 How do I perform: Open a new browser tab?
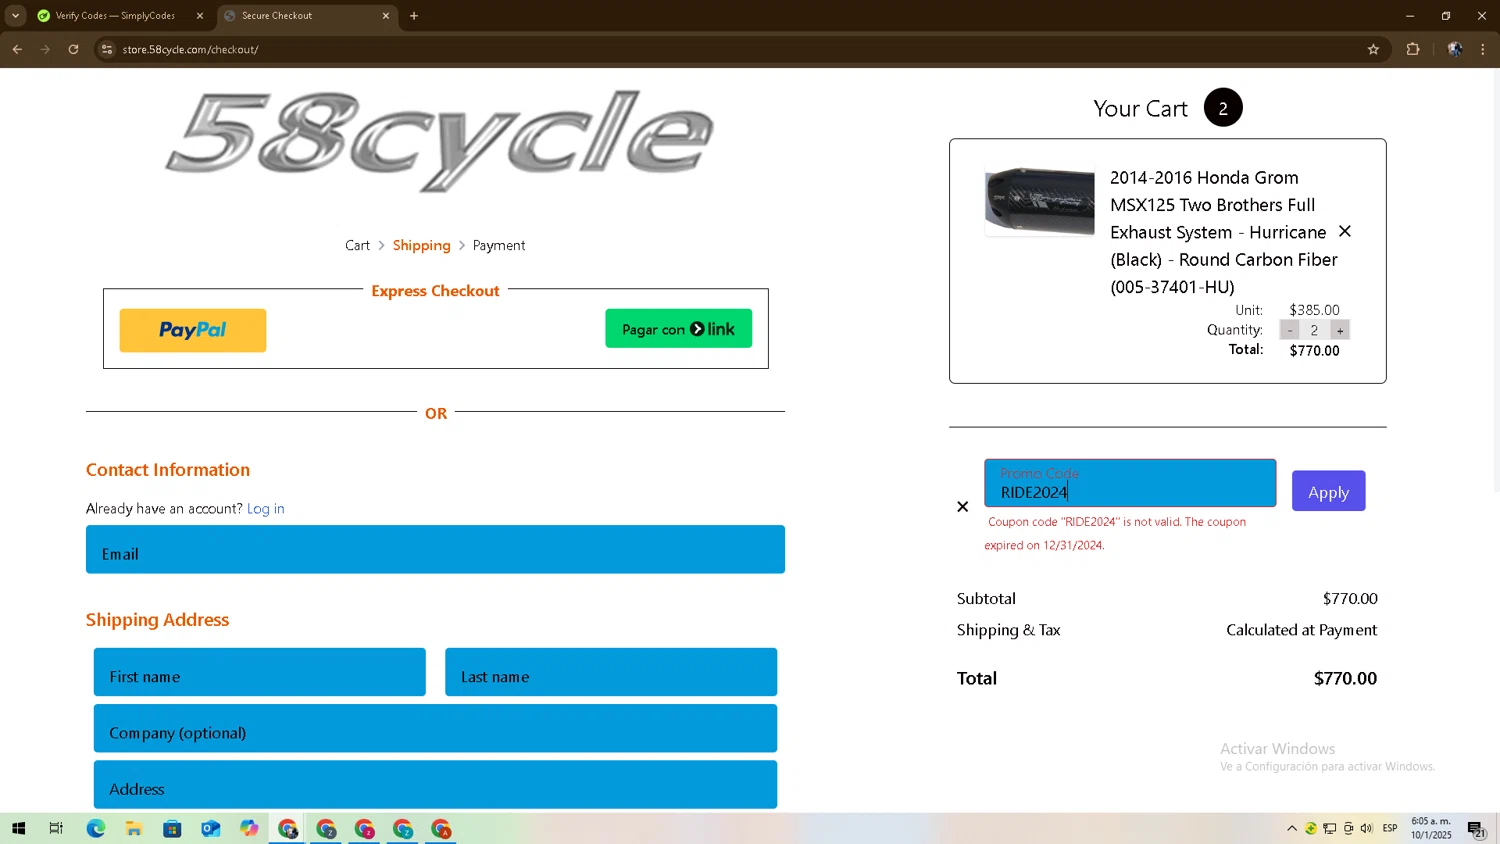coord(414,16)
